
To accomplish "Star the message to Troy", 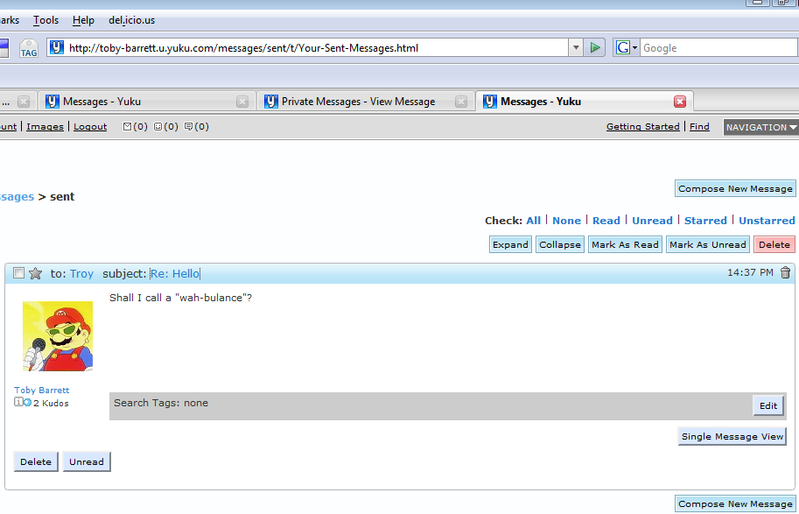I will [35, 273].
